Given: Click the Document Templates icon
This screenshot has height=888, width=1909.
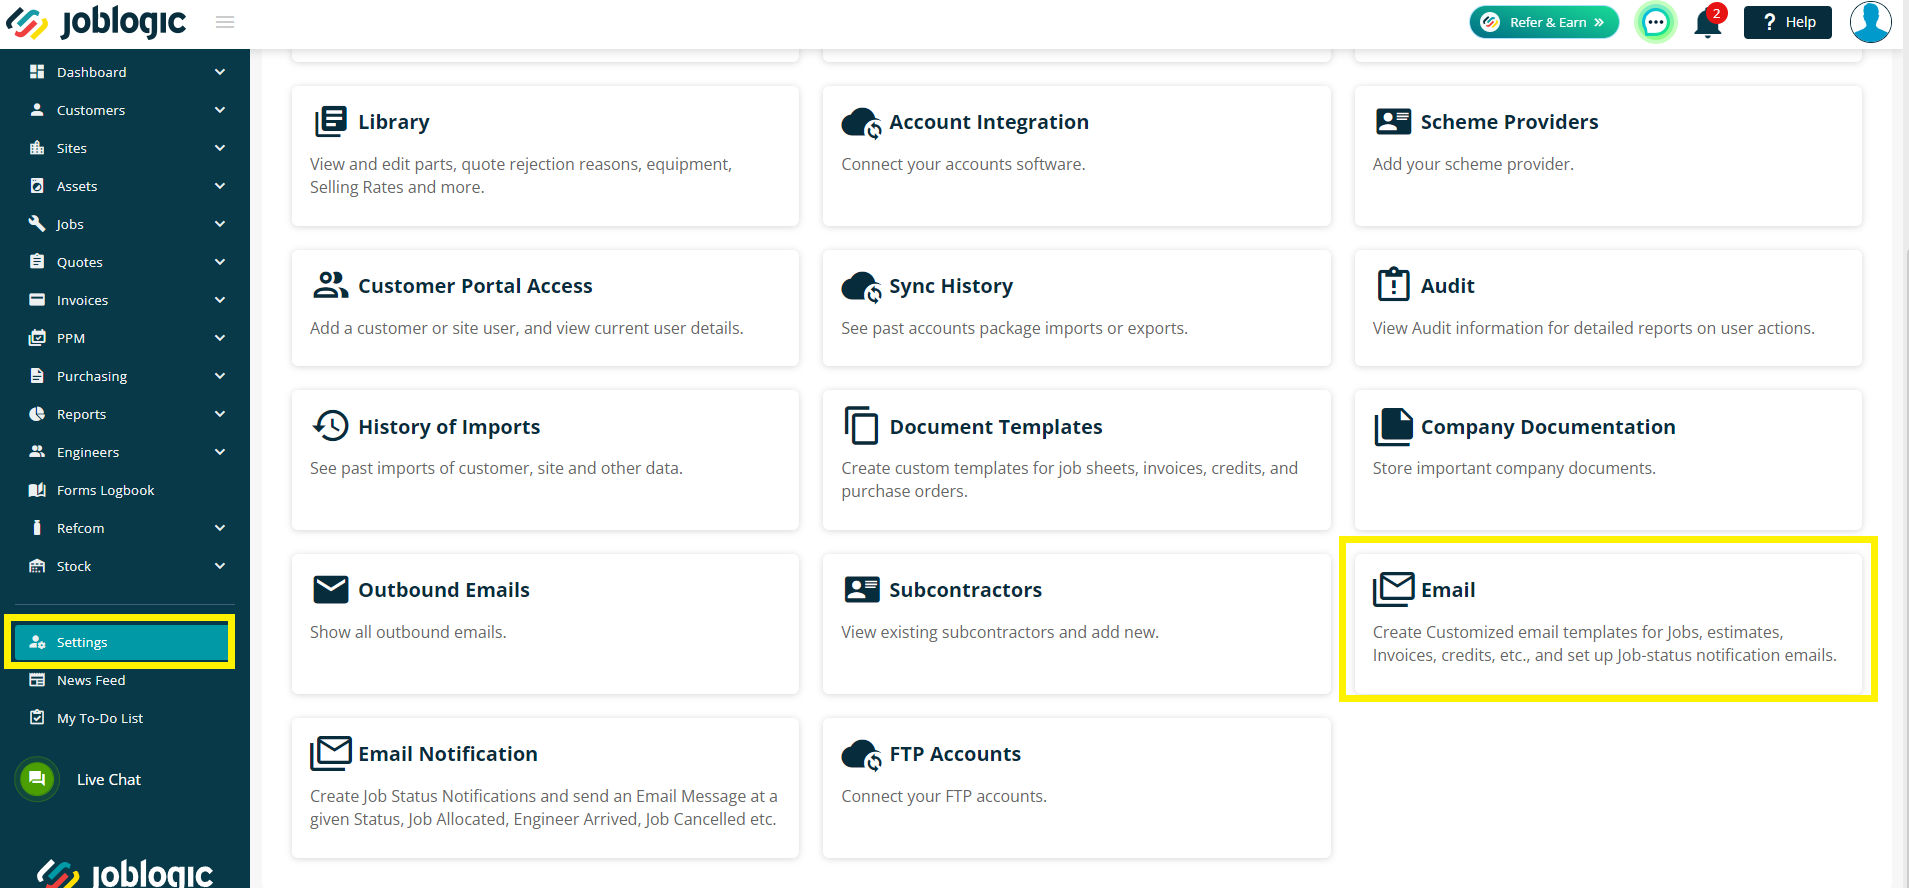Looking at the screenshot, I should pos(861,425).
